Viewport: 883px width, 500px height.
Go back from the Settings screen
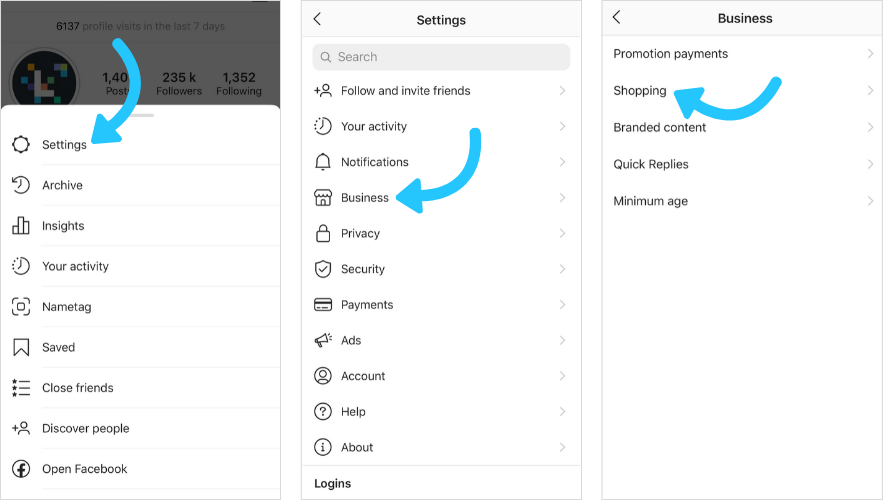(318, 19)
